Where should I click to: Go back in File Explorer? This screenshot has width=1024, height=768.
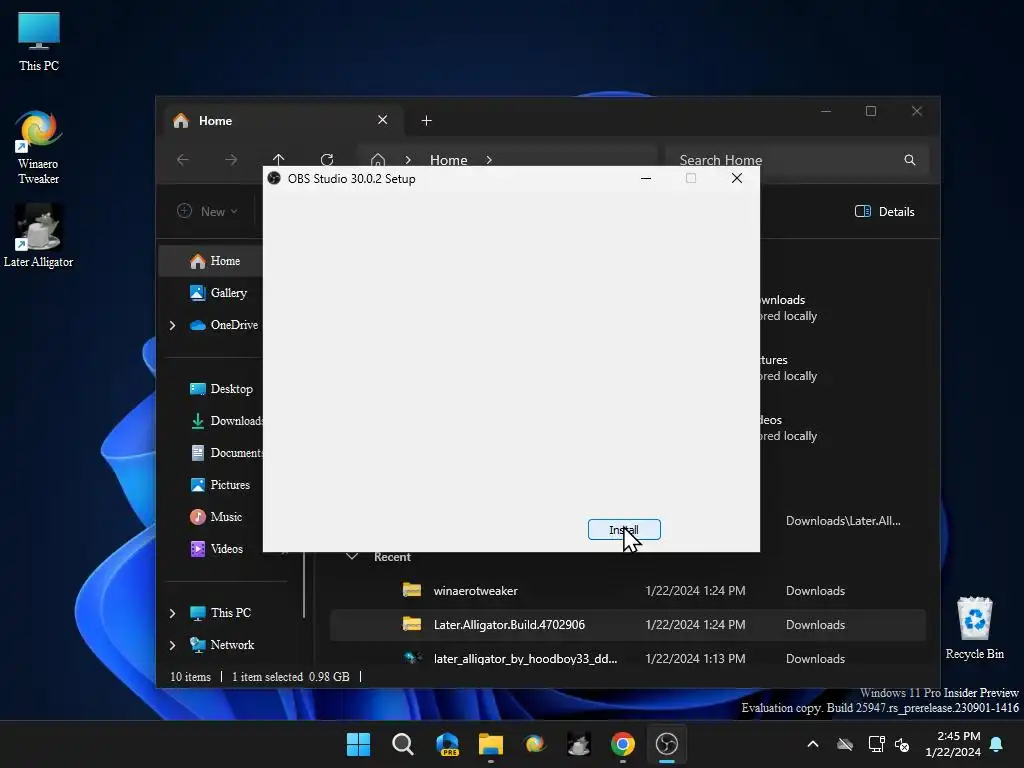(x=183, y=159)
